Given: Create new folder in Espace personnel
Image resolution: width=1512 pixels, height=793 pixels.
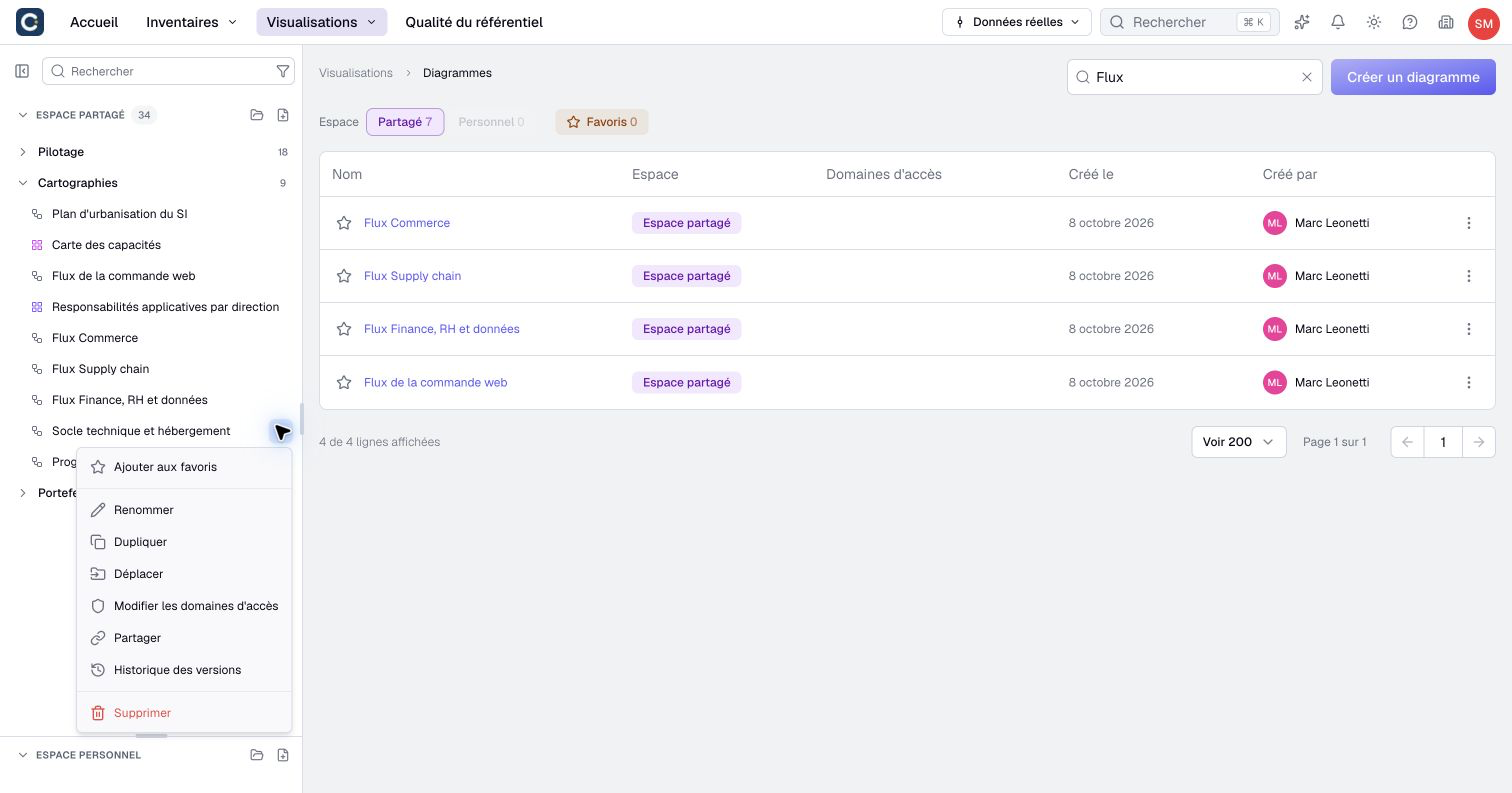Looking at the screenshot, I should point(257,755).
